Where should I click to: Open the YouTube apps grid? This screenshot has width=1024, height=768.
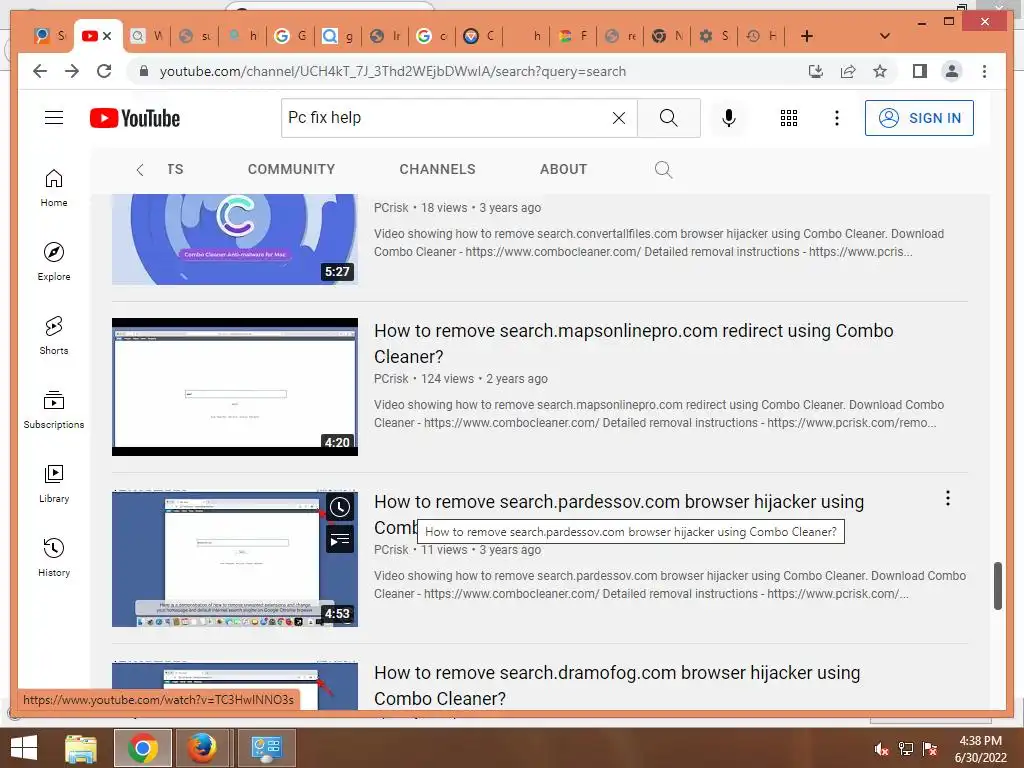coord(789,118)
